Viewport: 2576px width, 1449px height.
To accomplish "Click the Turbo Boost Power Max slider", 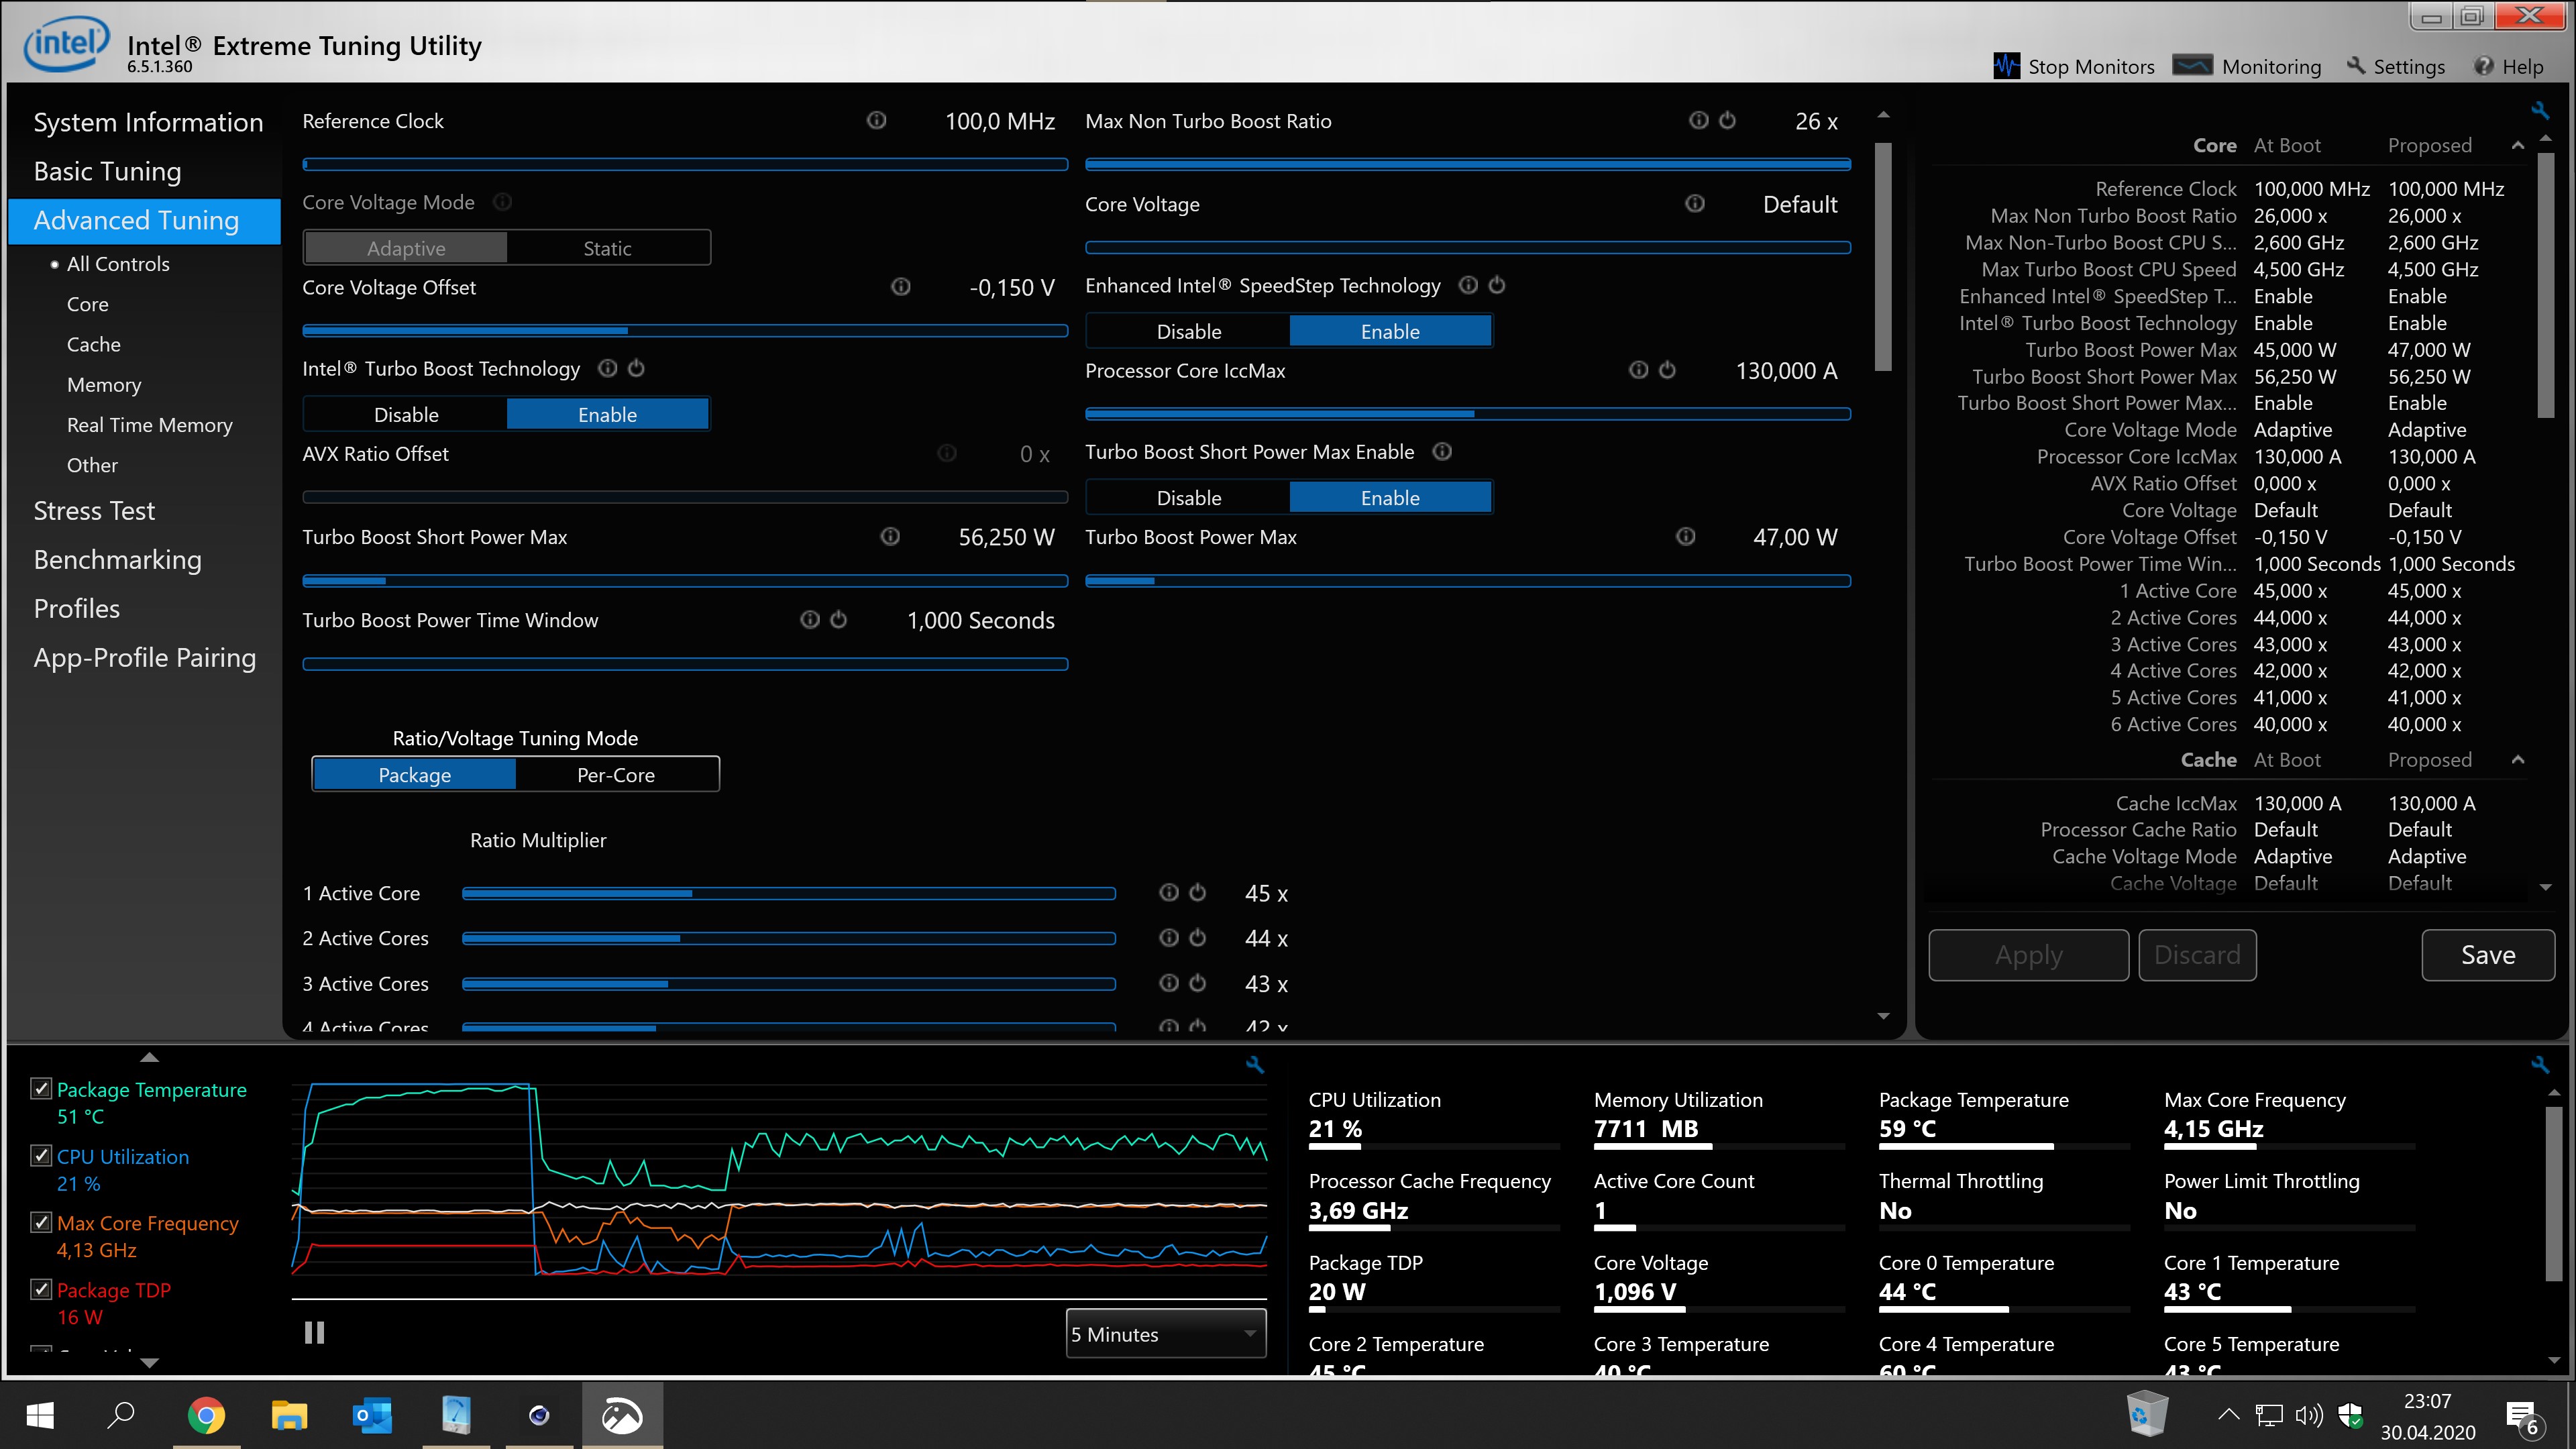I will pos(1468,580).
